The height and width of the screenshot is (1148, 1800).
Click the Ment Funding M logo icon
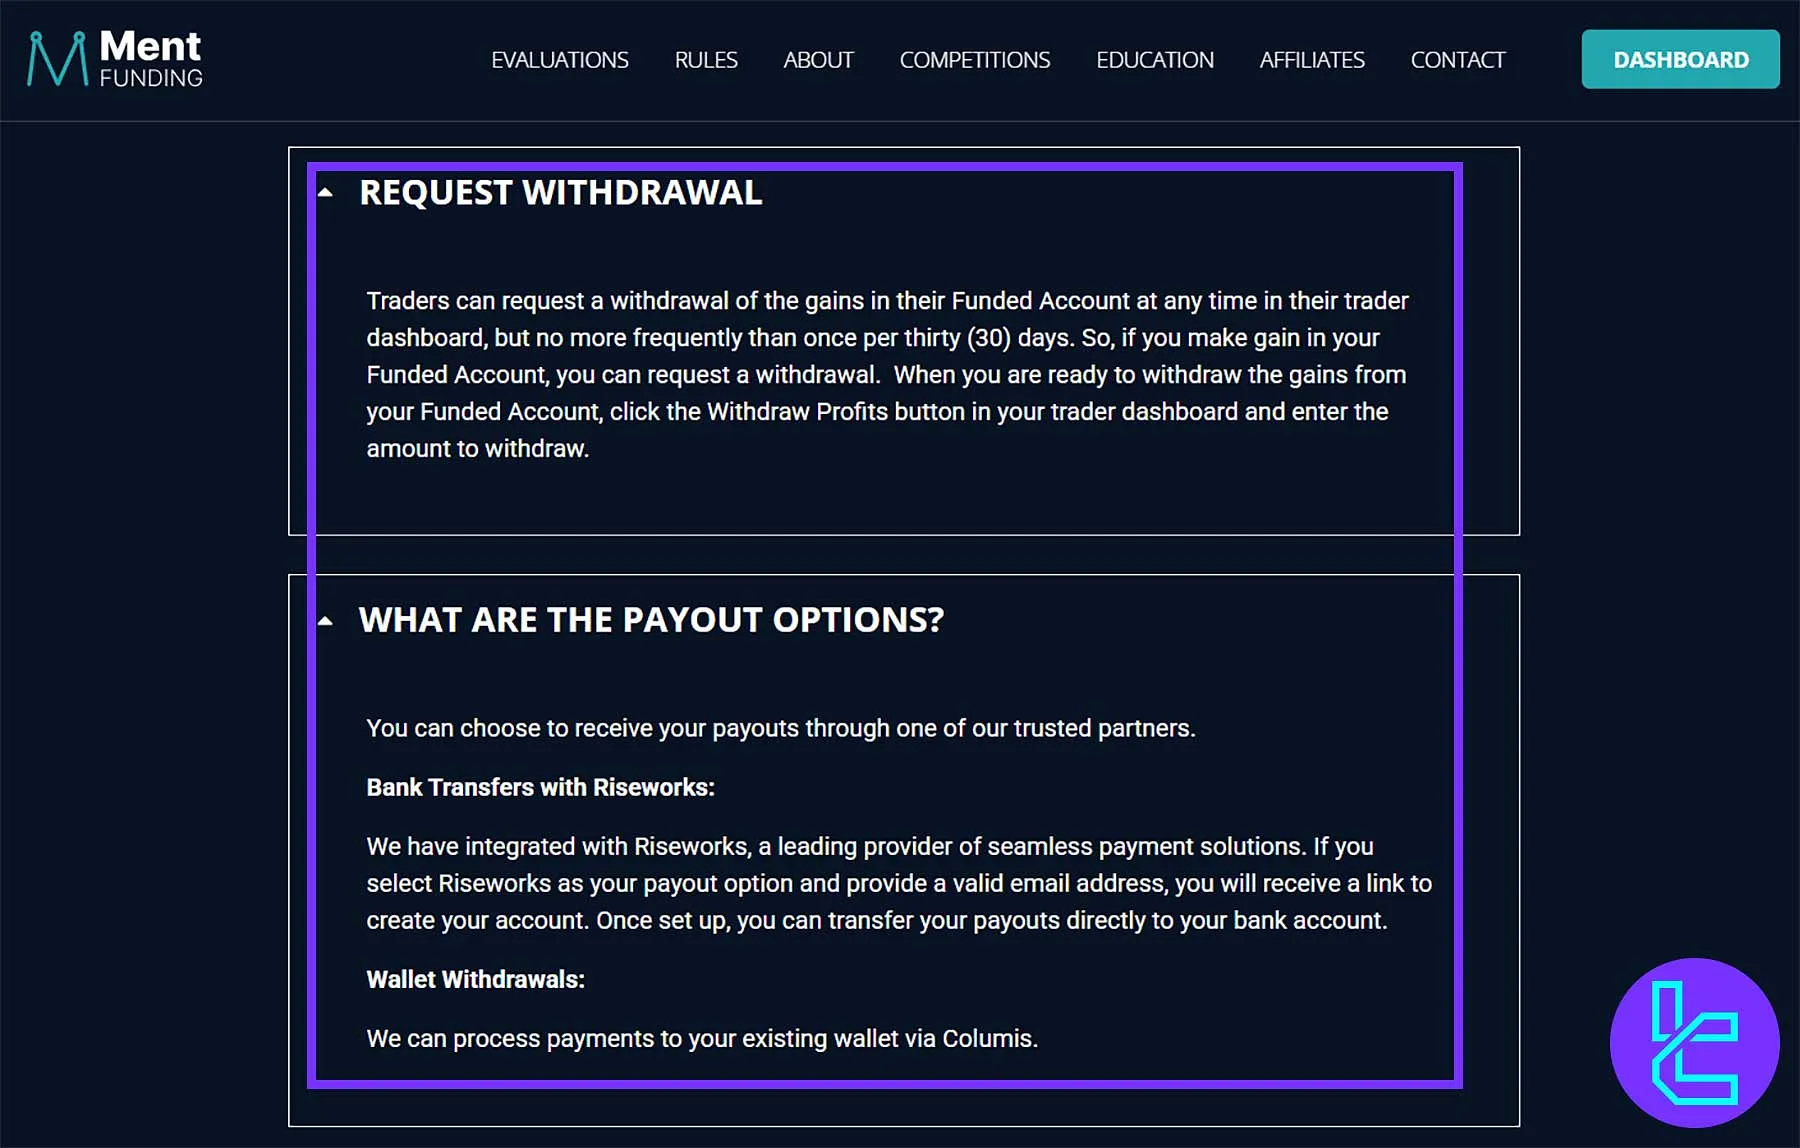coord(57,59)
